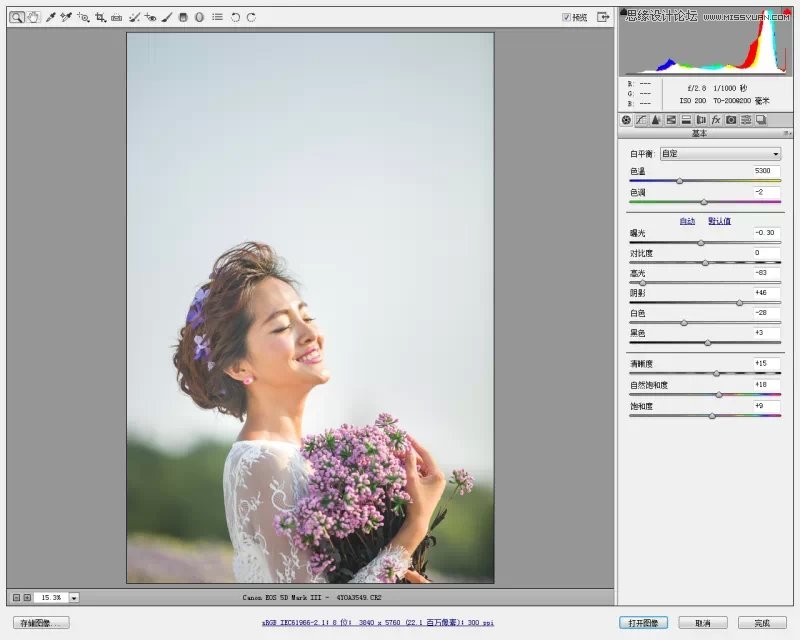Toggle full screen mode icon

(603, 17)
